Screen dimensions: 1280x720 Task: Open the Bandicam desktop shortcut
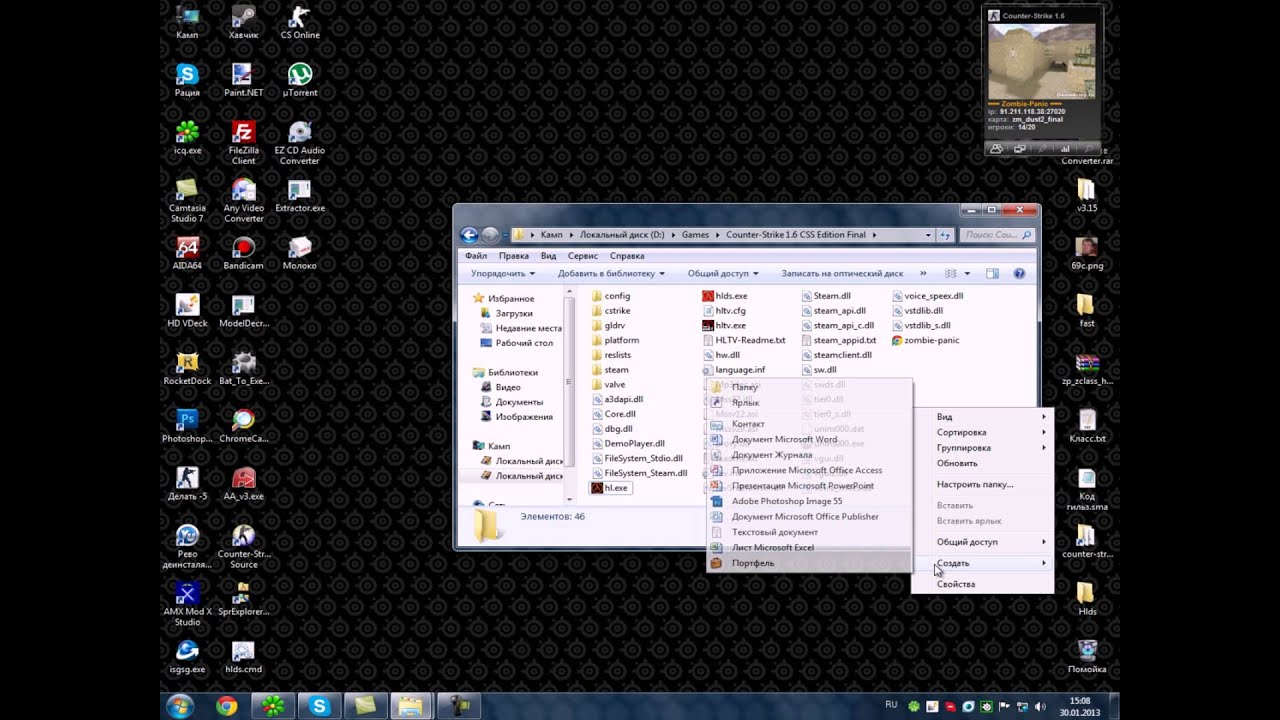tap(243, 254)
